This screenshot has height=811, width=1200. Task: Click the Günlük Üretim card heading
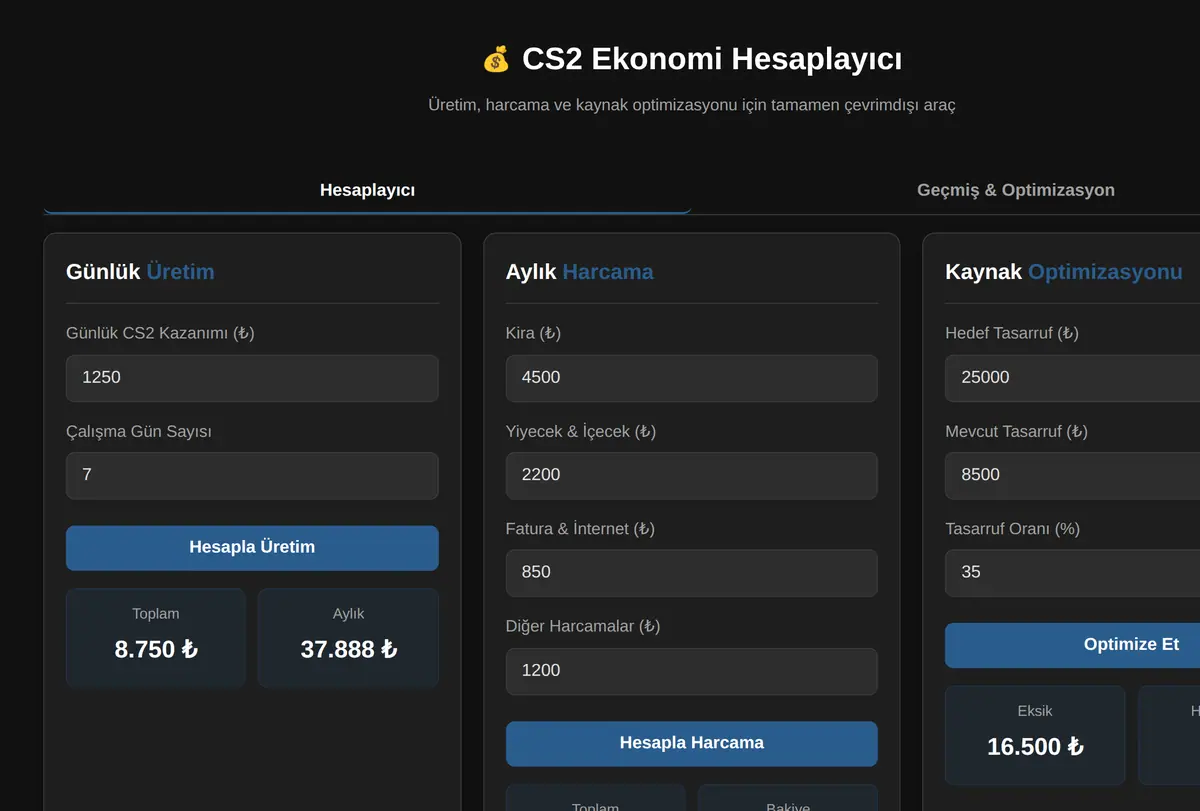coord(140,272)
